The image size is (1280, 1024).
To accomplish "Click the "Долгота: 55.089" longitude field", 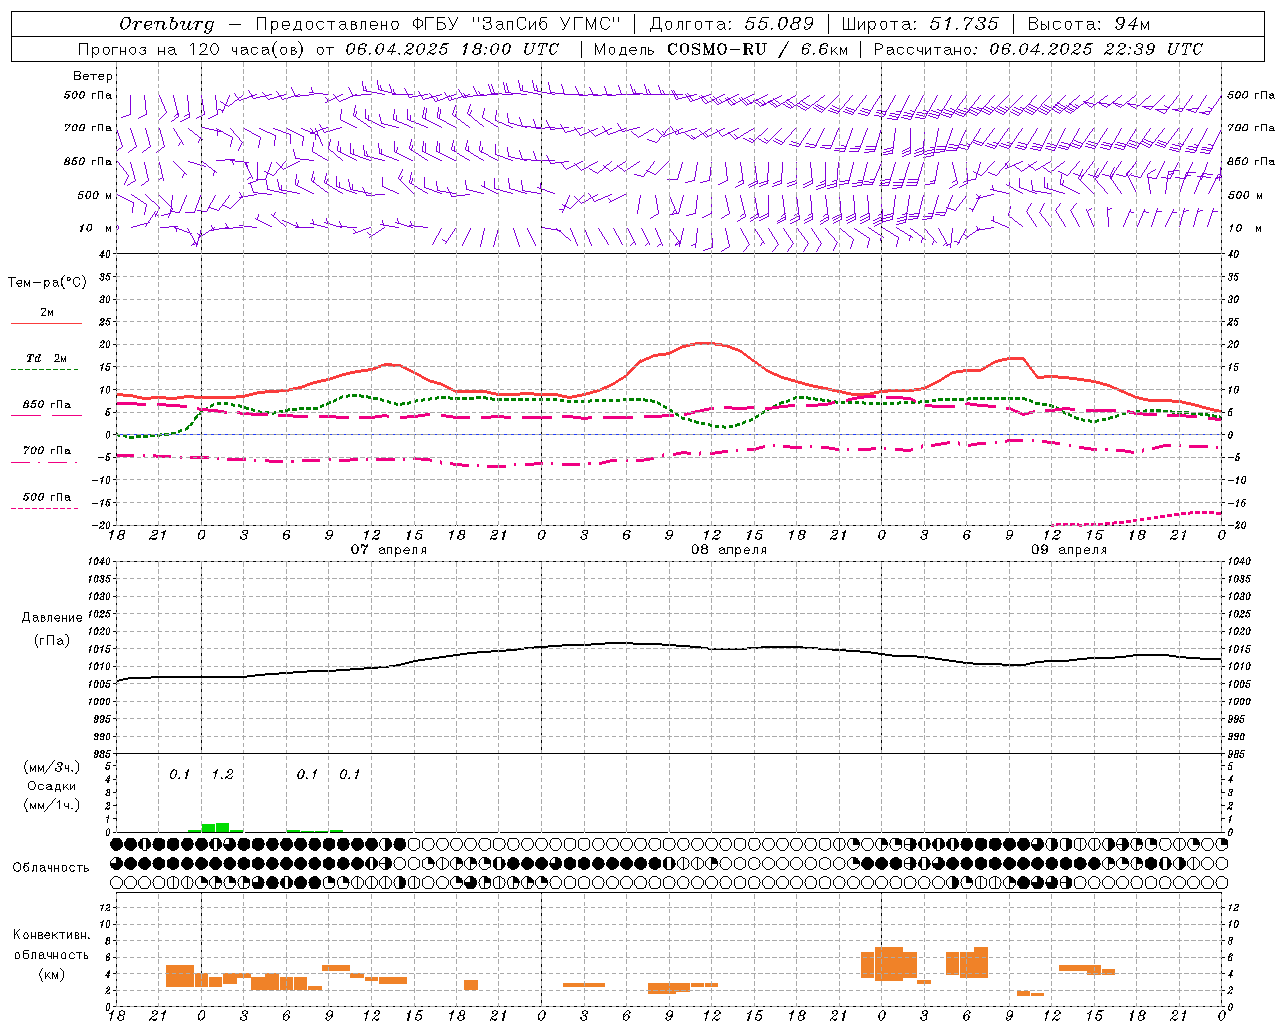I will 731,24.
